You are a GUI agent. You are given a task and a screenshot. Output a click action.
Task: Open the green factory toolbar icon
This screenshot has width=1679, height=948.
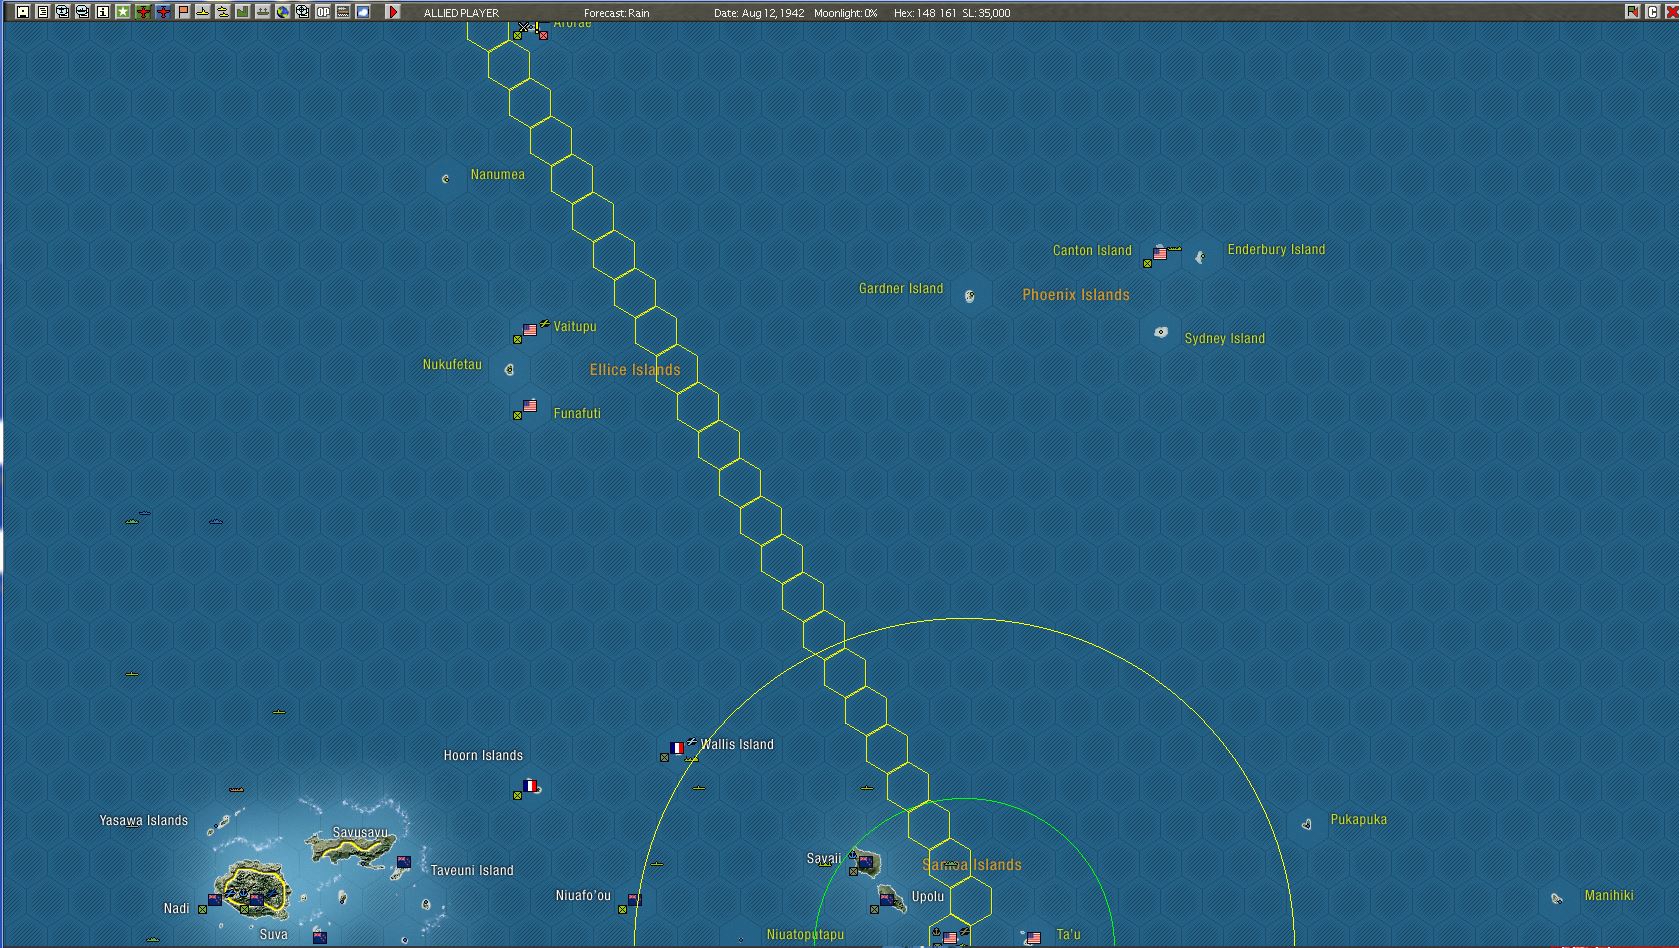tap(243, 12)
